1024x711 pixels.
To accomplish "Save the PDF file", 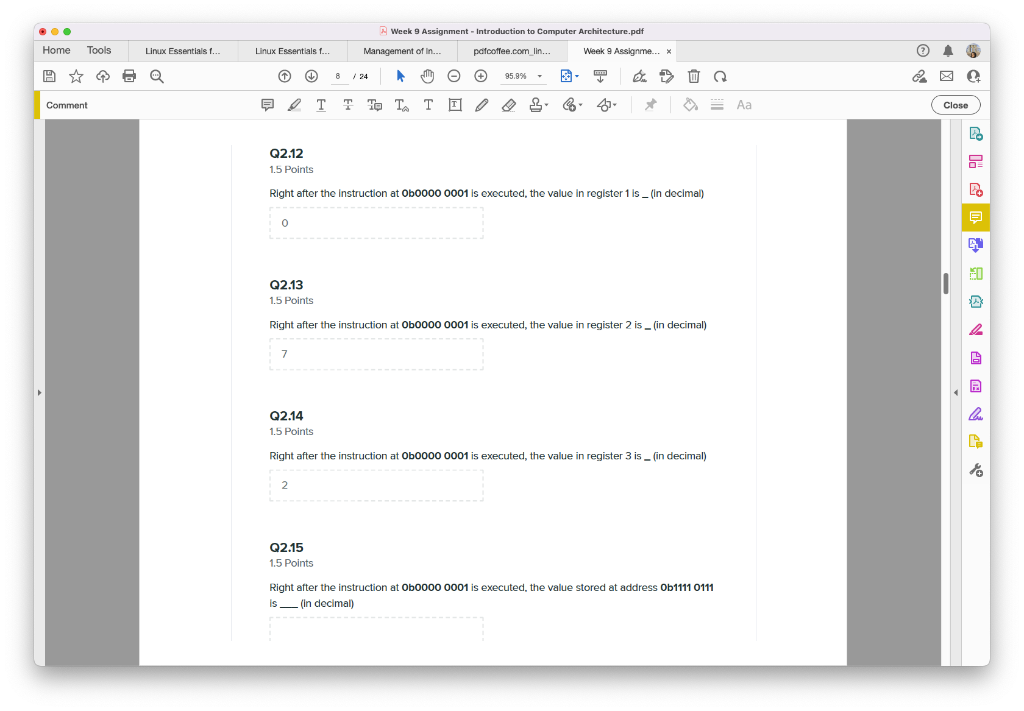I will 49,76.
